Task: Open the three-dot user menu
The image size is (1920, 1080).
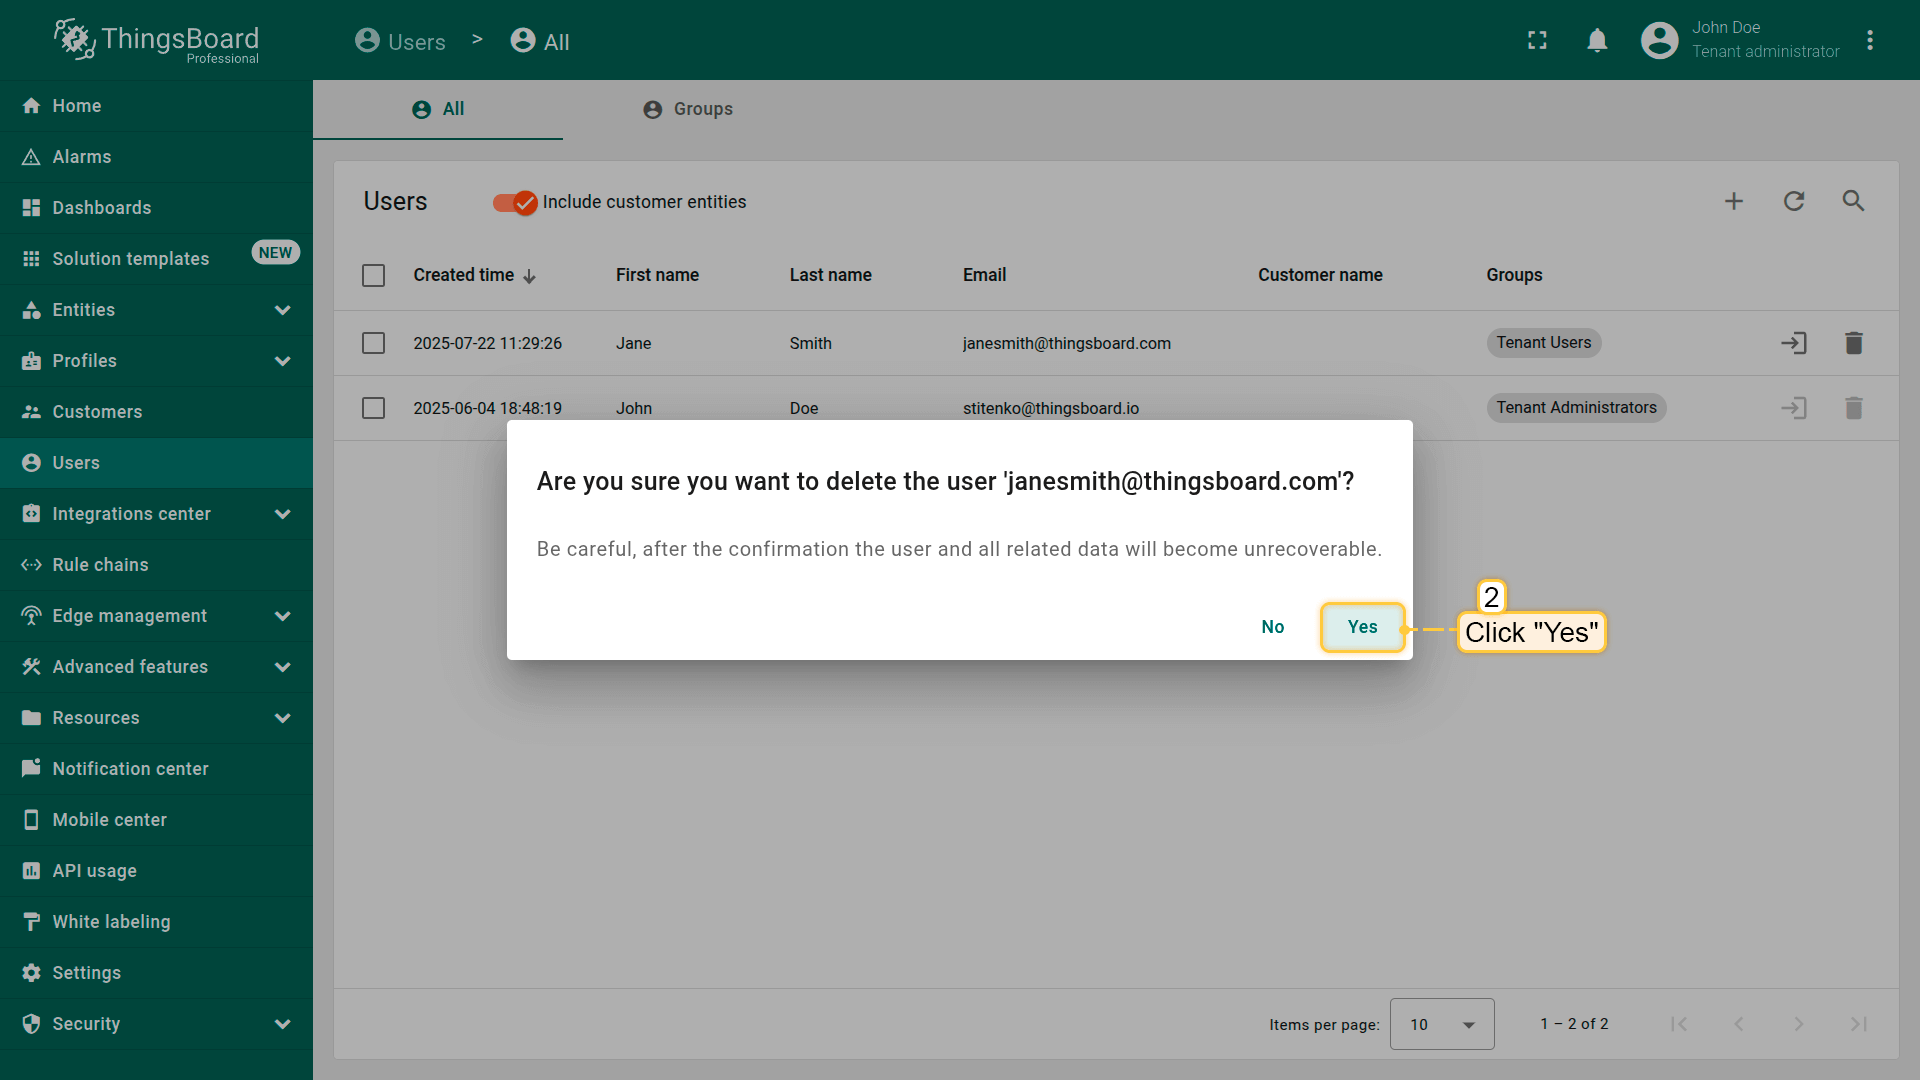Action: click(1869, 40)
